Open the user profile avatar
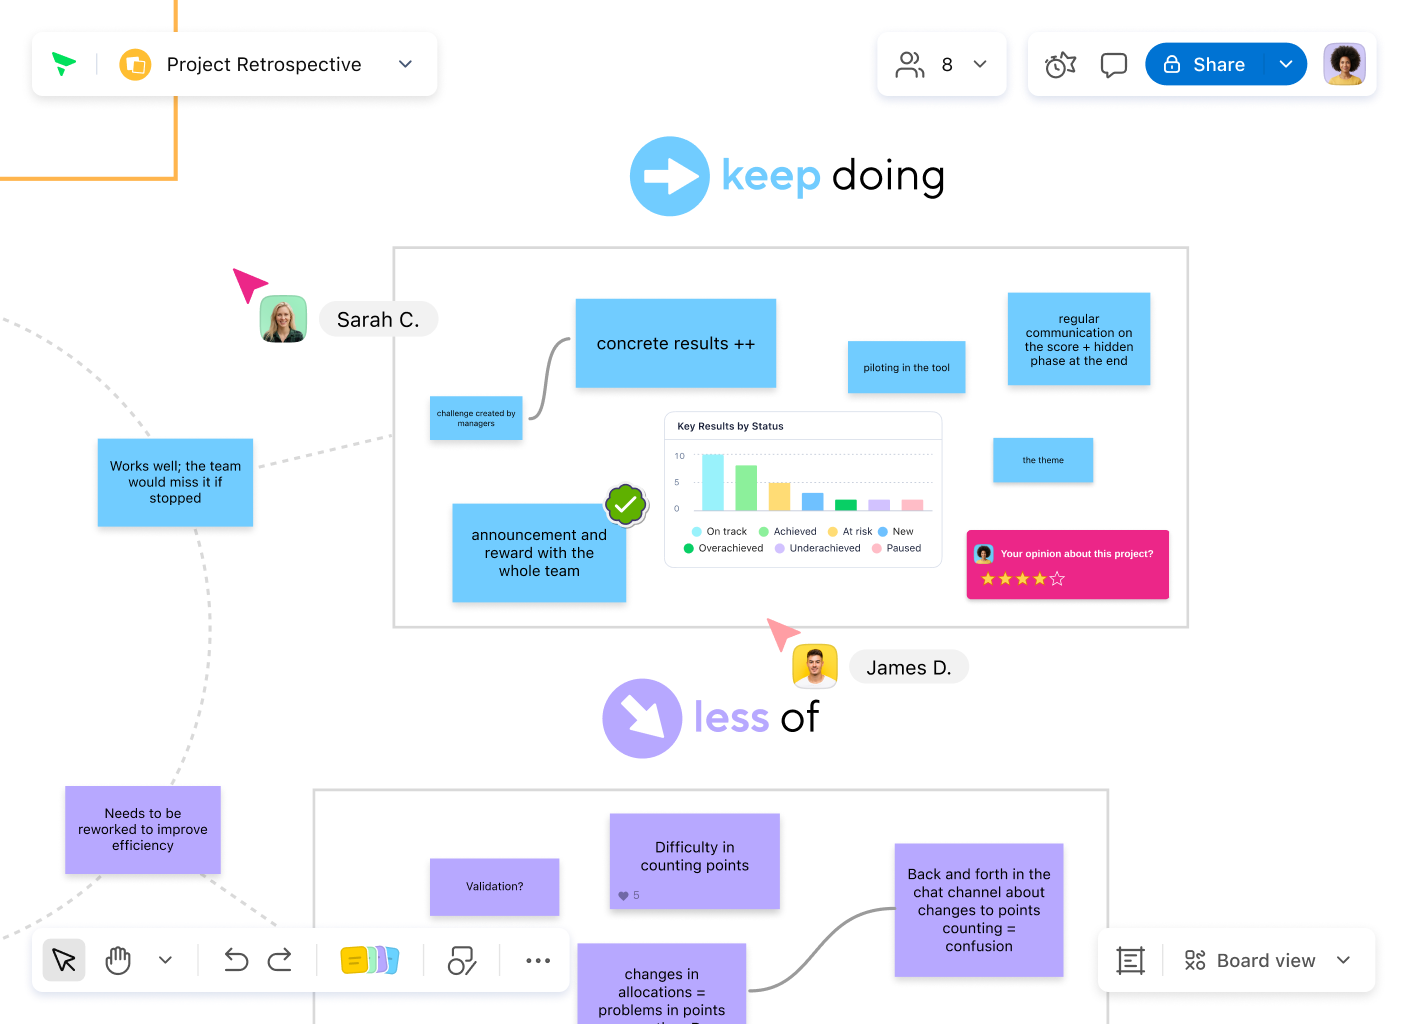 1344,64
